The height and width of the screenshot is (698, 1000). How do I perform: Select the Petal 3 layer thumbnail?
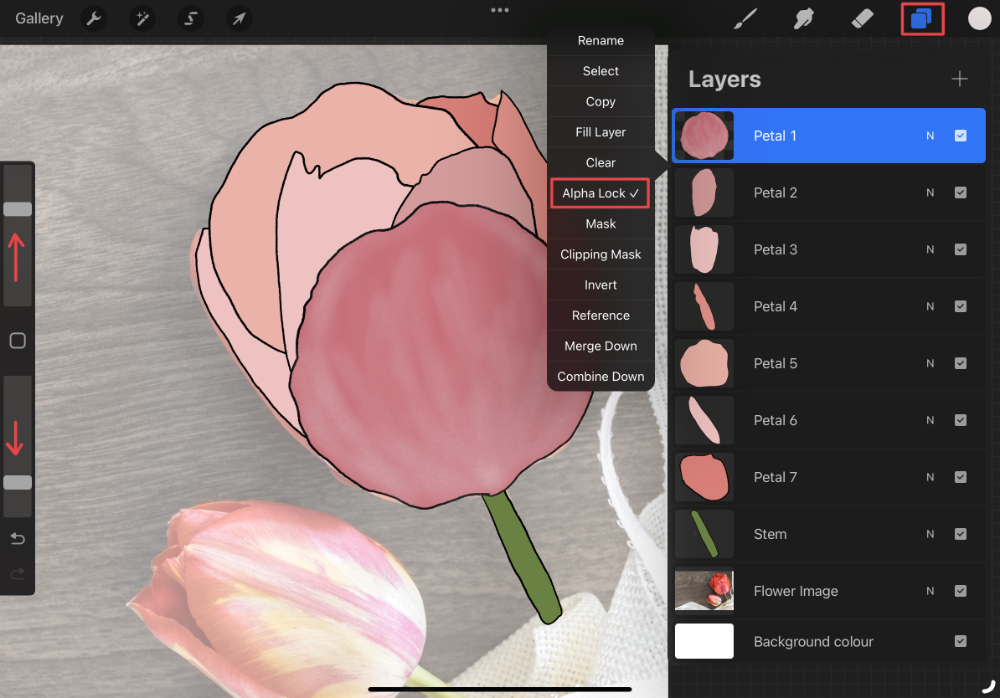point(705,249)
